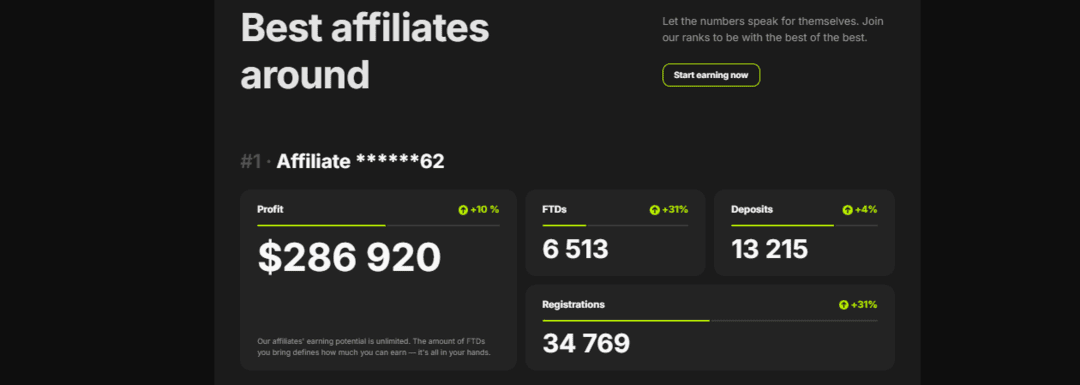Click the earning potential note in Profit card

coord(373,346)
